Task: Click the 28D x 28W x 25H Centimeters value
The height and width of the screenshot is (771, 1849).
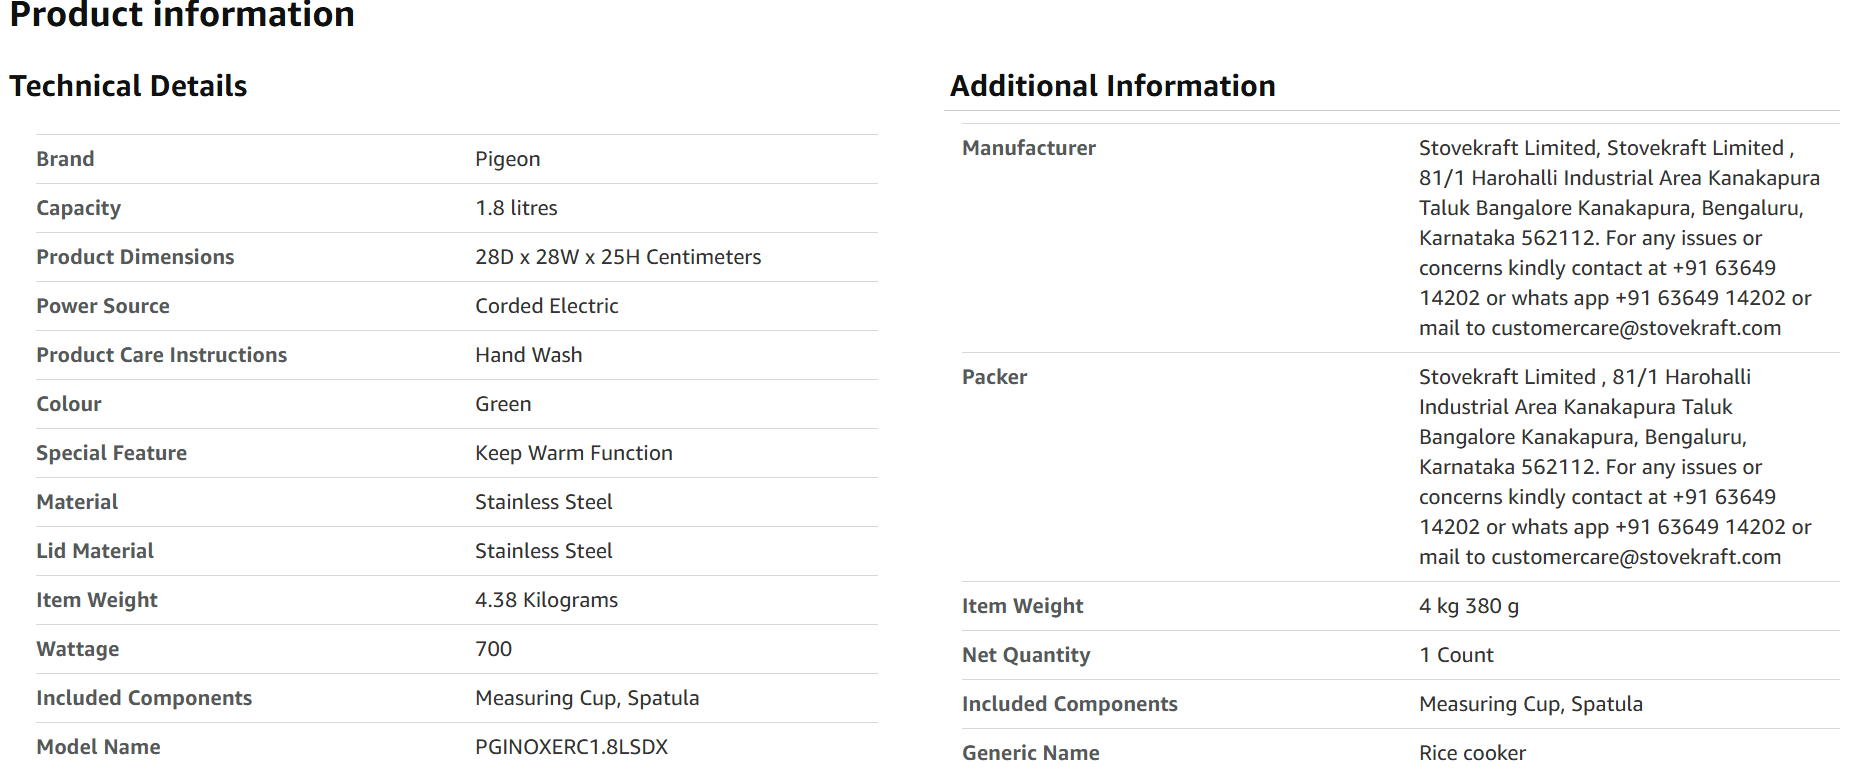Action: 618,257
